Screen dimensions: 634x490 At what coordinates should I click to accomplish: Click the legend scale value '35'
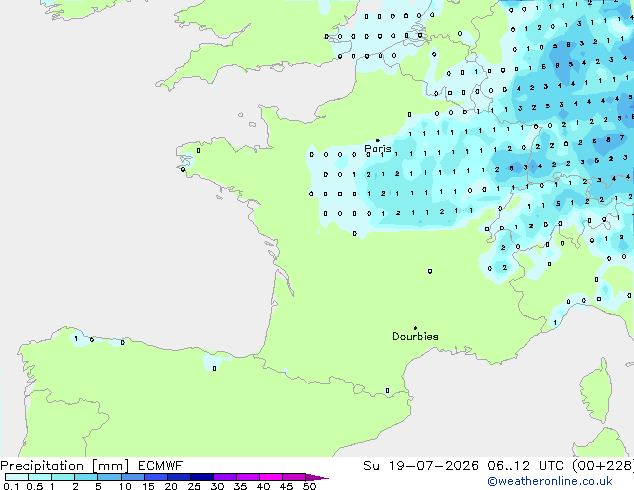(x=240, y=486)
